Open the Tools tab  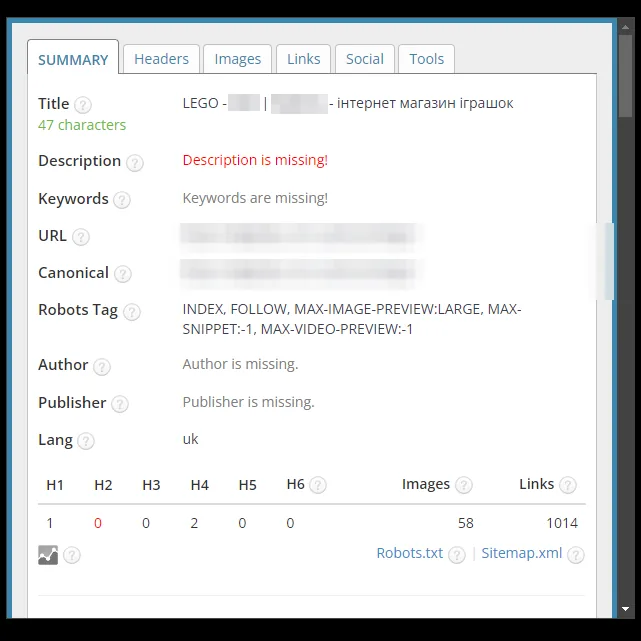(x=426, y=59)
